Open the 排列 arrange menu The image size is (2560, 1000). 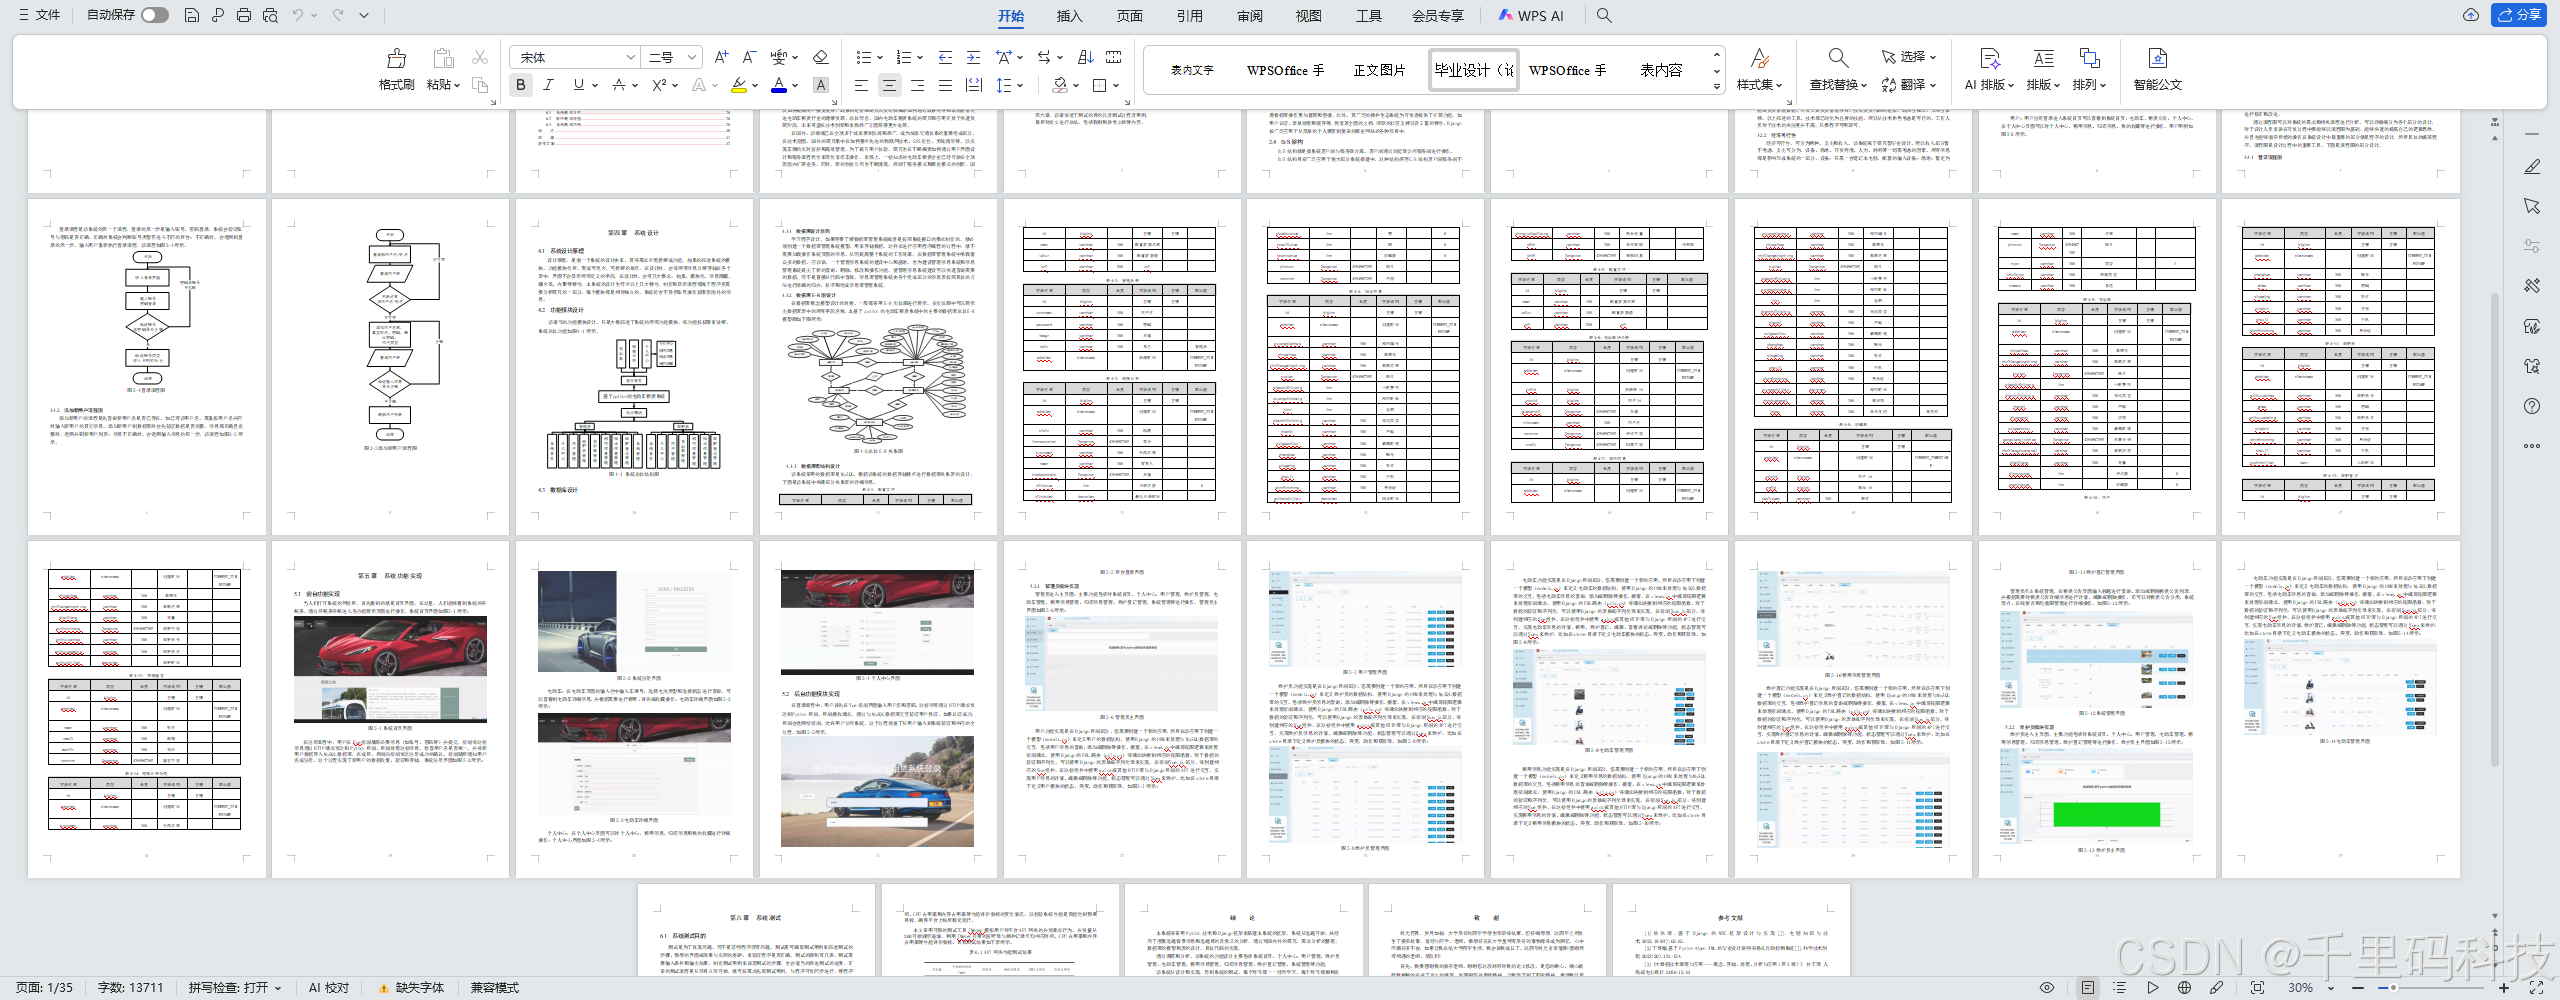point(2090,70)
